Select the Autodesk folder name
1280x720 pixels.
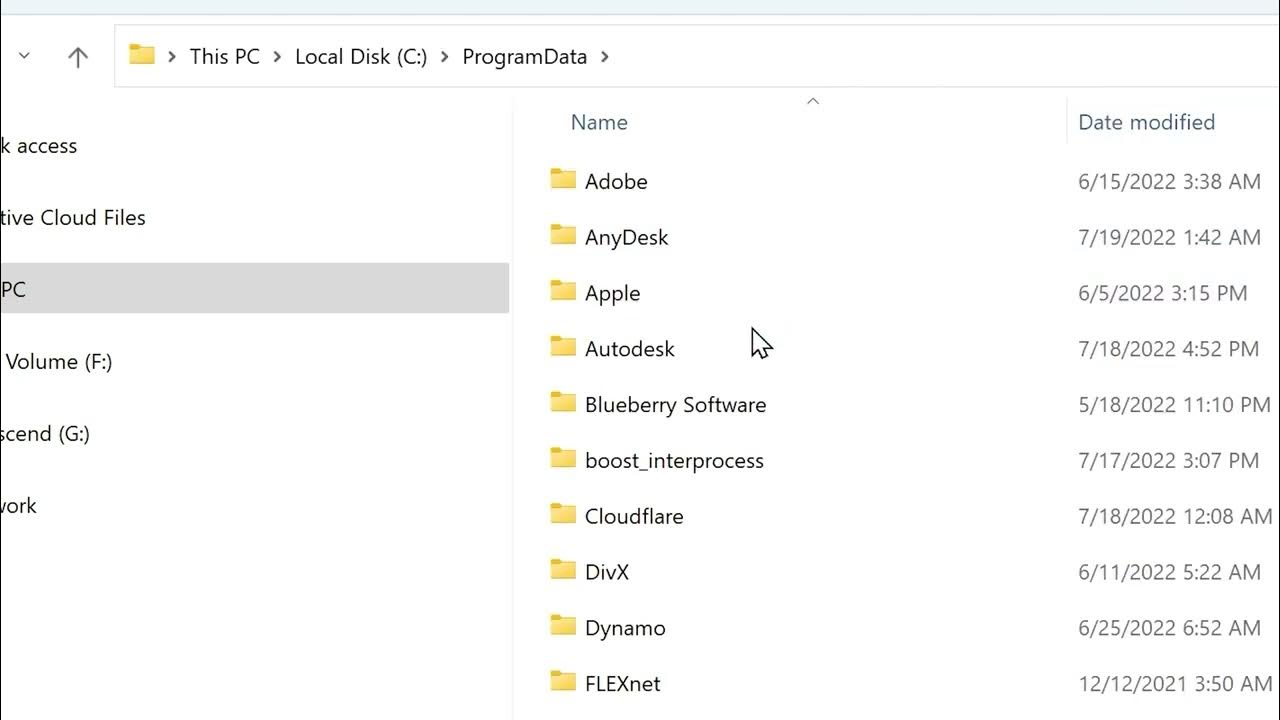pos(630,349)
